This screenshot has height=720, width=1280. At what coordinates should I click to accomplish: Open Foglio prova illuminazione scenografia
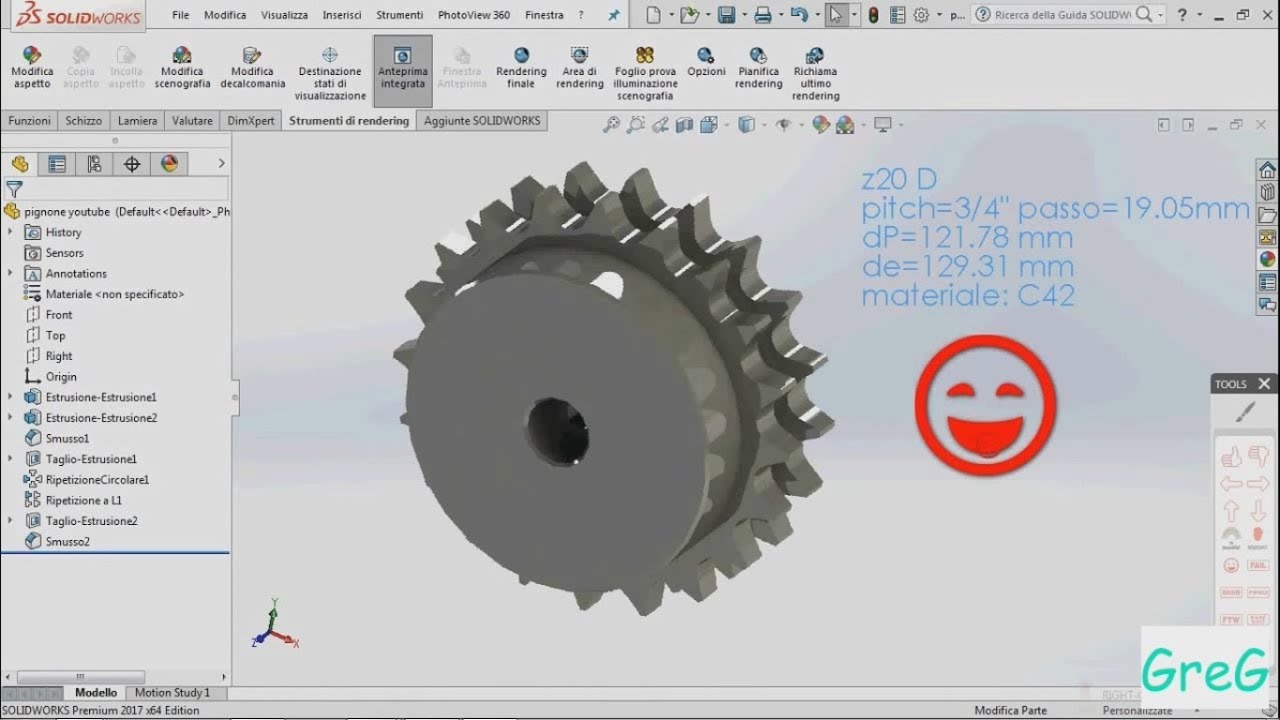[x=645, y=74]
